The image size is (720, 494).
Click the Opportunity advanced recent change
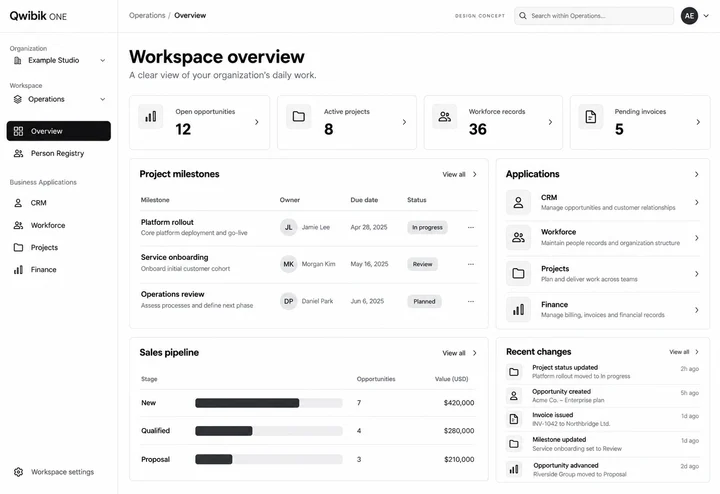[603, 469]
